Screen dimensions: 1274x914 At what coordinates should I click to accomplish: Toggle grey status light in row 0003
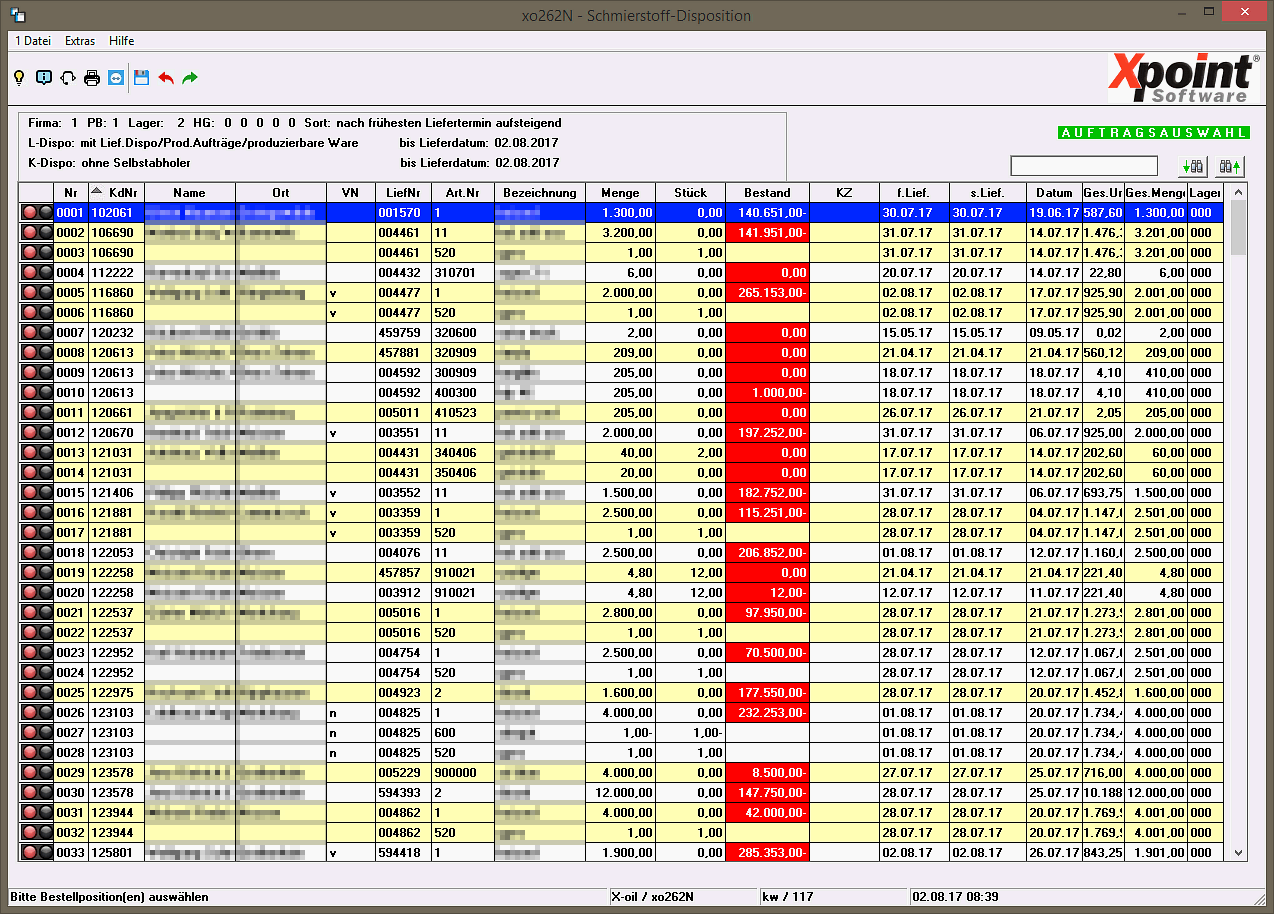pyautogui.click(x=45, y=252)
